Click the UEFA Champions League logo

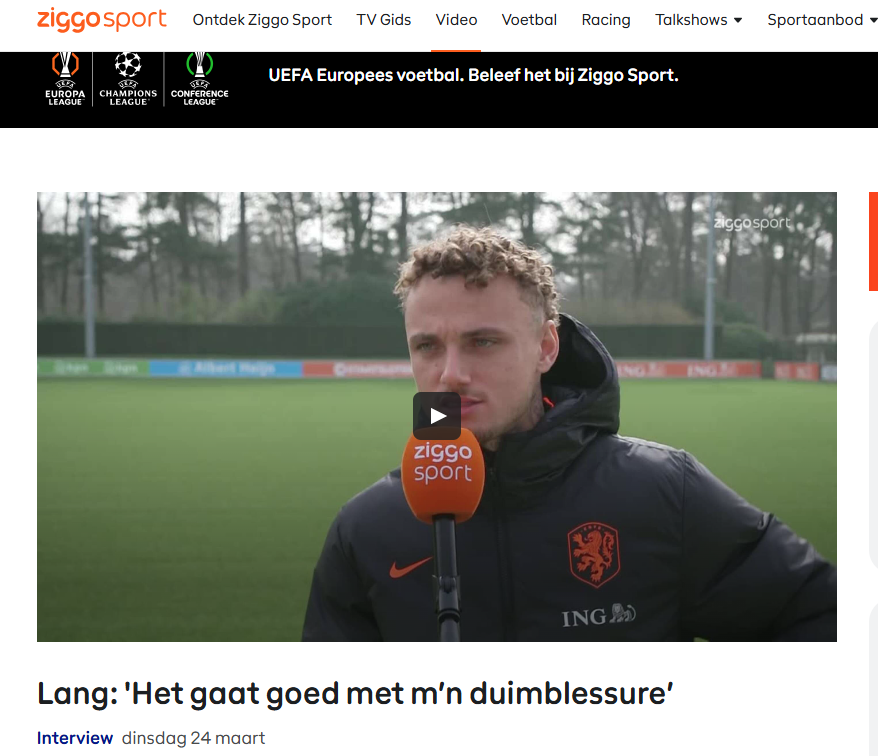pyautogui.click(x=128, y=78)
